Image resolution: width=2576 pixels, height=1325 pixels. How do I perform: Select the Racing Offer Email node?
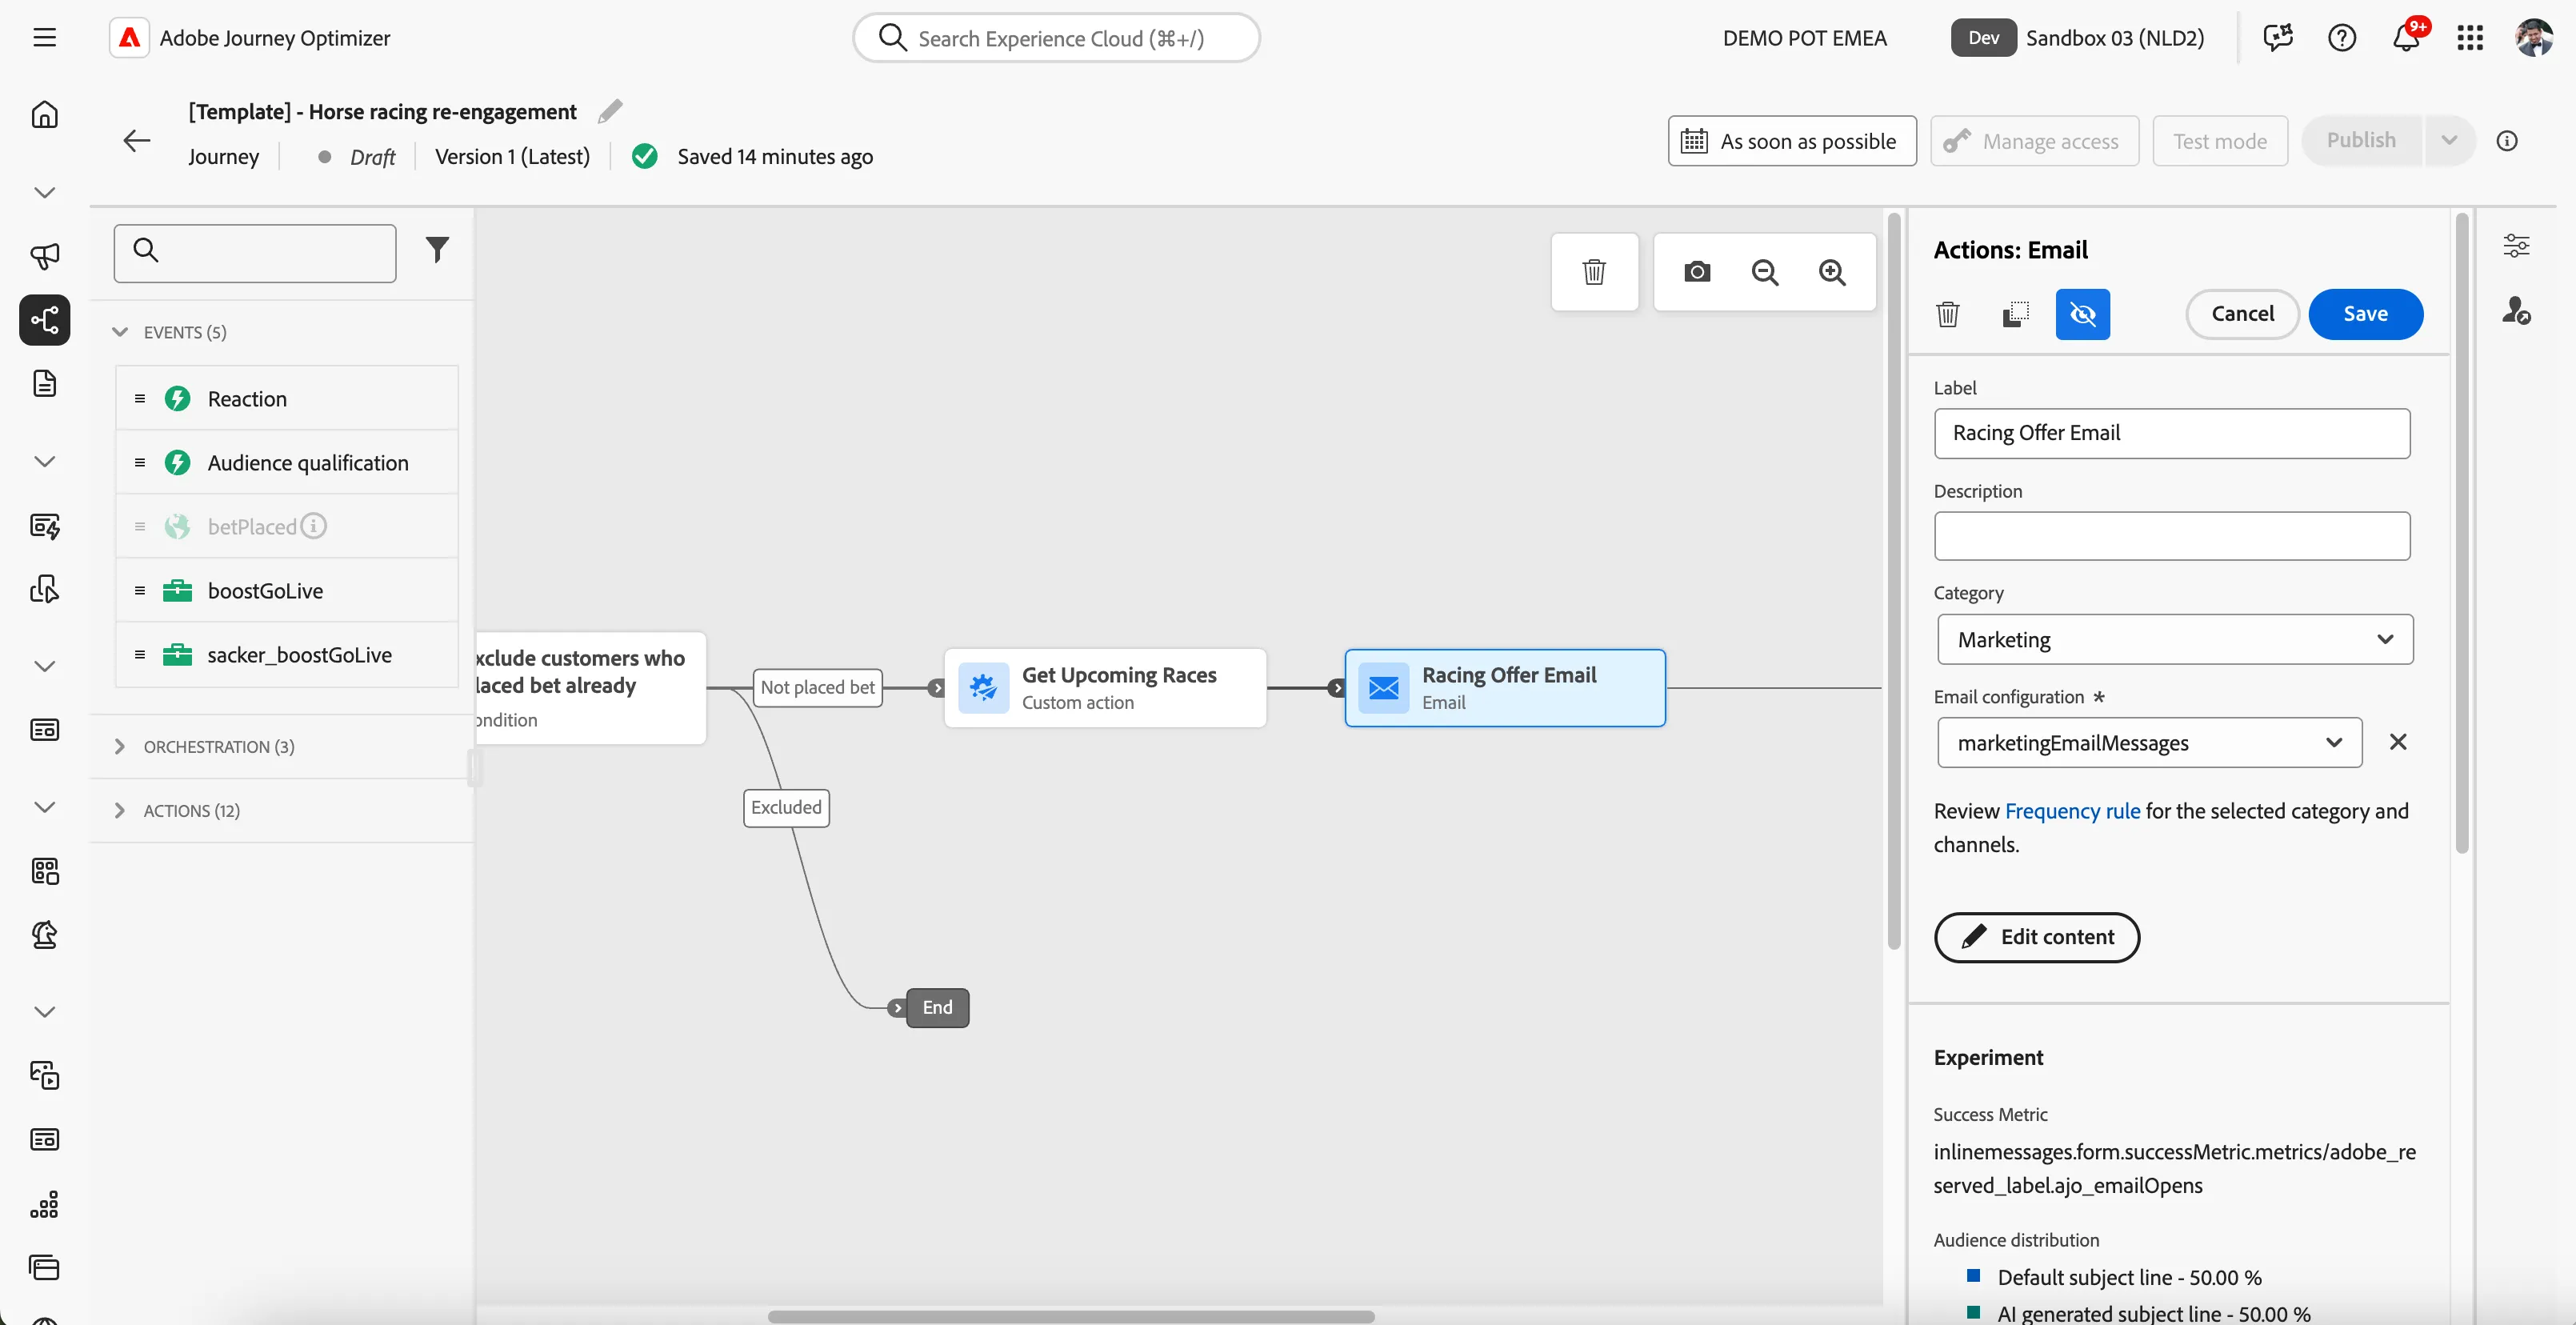pos(1505,688)
